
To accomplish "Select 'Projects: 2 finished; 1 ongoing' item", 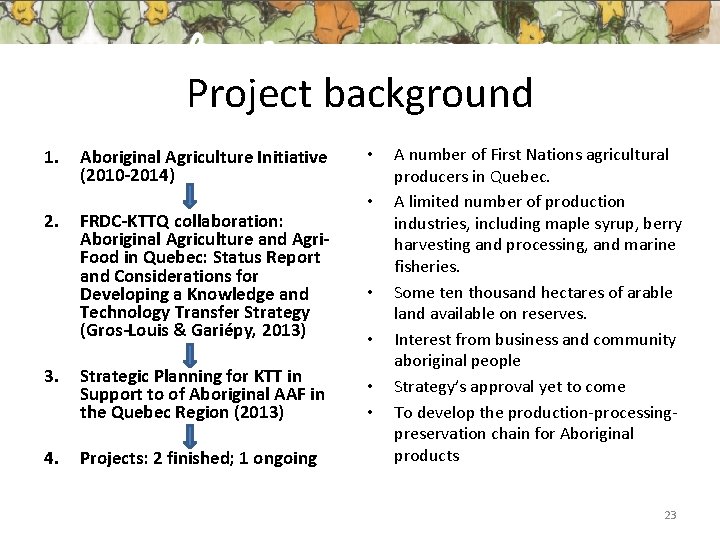I will pyautogui.click(x=198, y=458).
